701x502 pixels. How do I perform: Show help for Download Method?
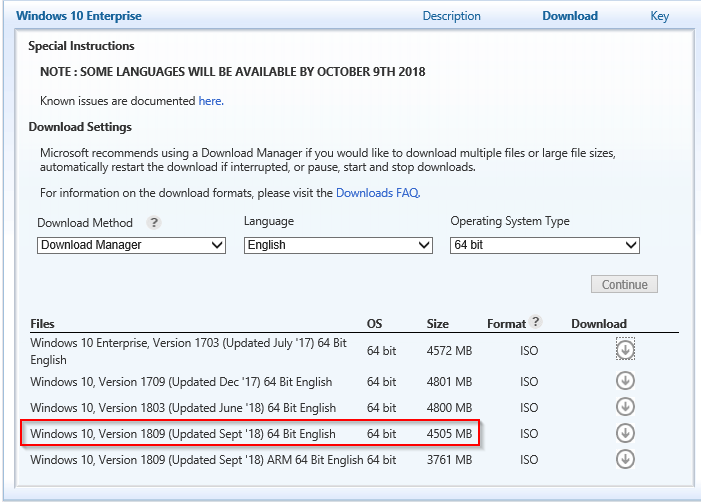point(154,222)
